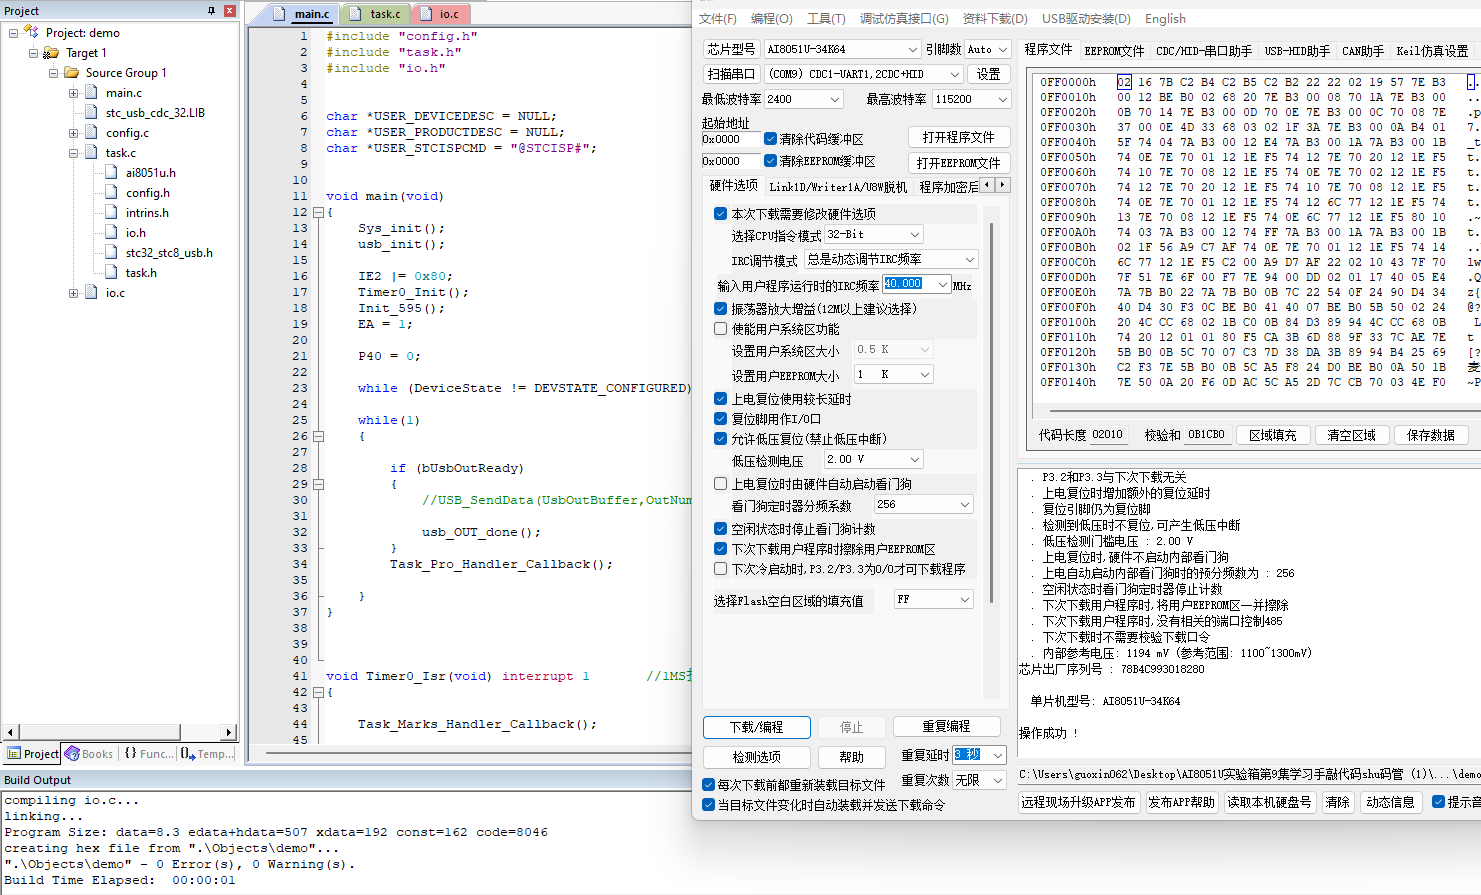Toggle 清除代码缓冲区 checkbox
1481x895 pixels.
771,139
